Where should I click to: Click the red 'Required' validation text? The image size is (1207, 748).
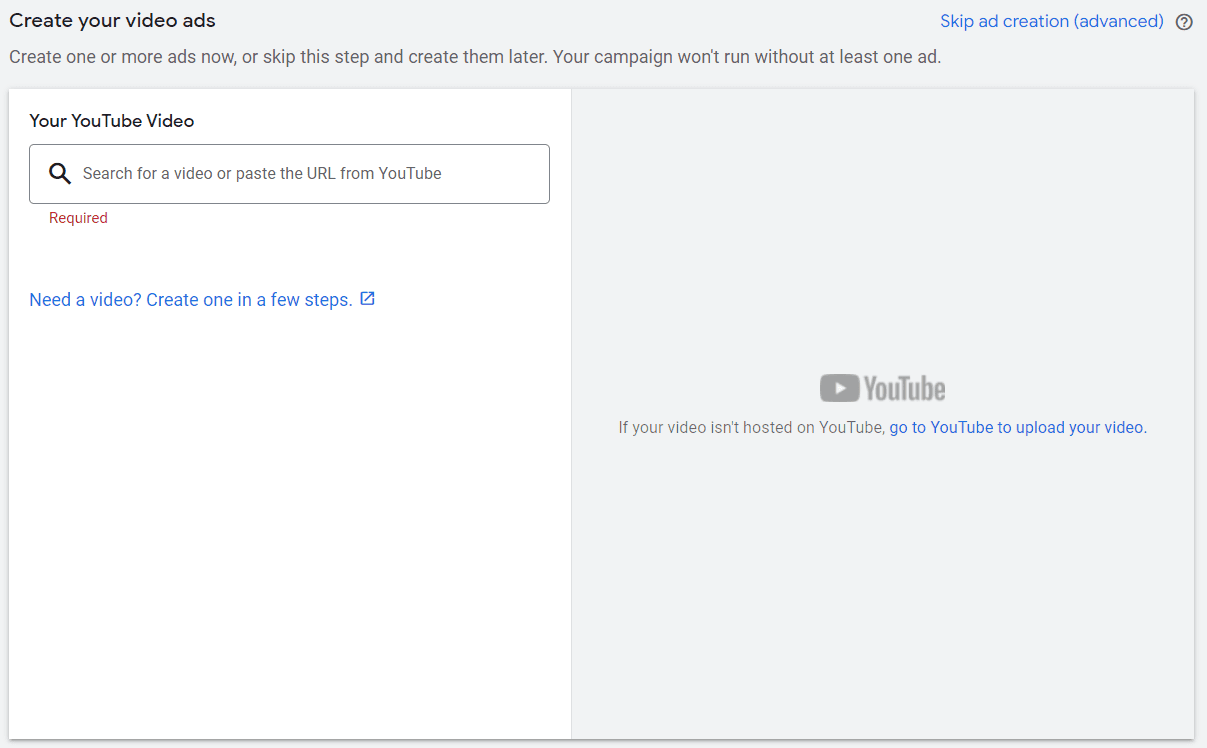tap(78, 218)
